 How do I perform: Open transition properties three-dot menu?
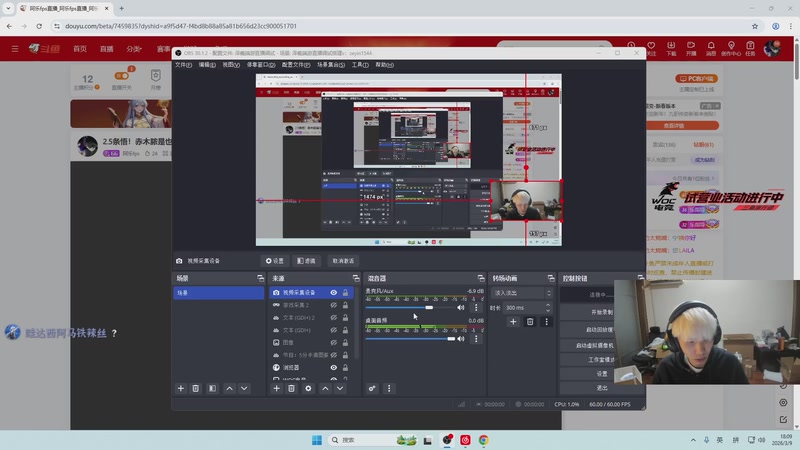pos(546,321)
